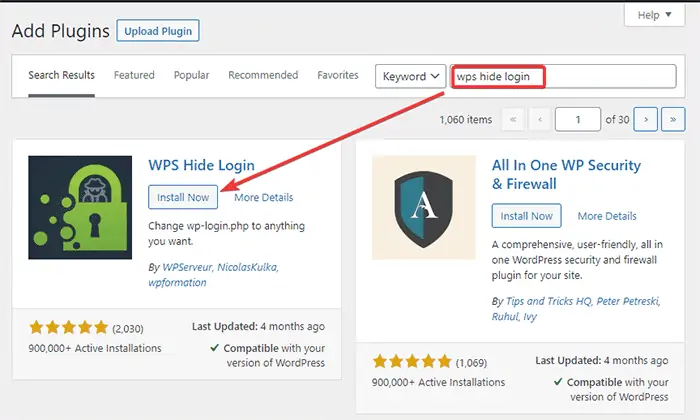
Task: Open the Help dropdown
Action: [654, 15]
